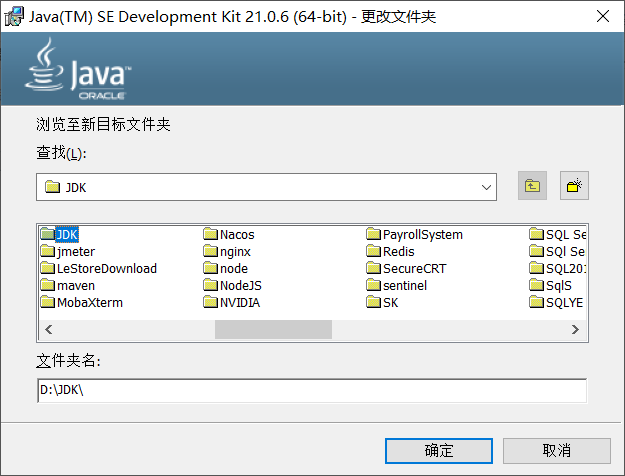Viewport: 625px width, 476px height.
Task: Click the Create New Folder icon
Action: 573,186
